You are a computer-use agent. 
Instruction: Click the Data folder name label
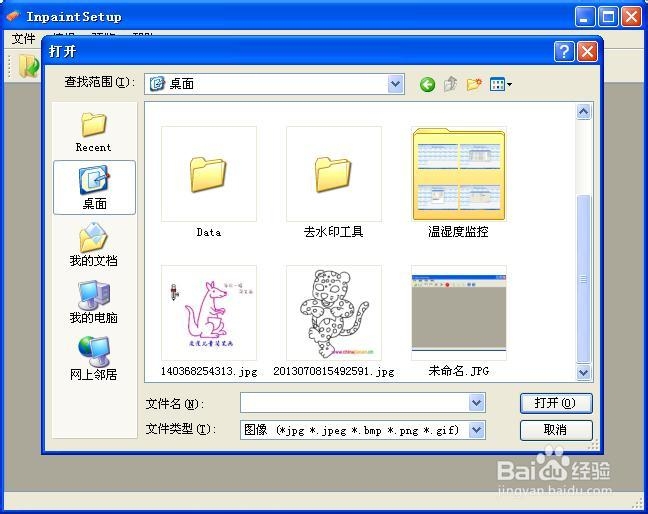point(209,233)
